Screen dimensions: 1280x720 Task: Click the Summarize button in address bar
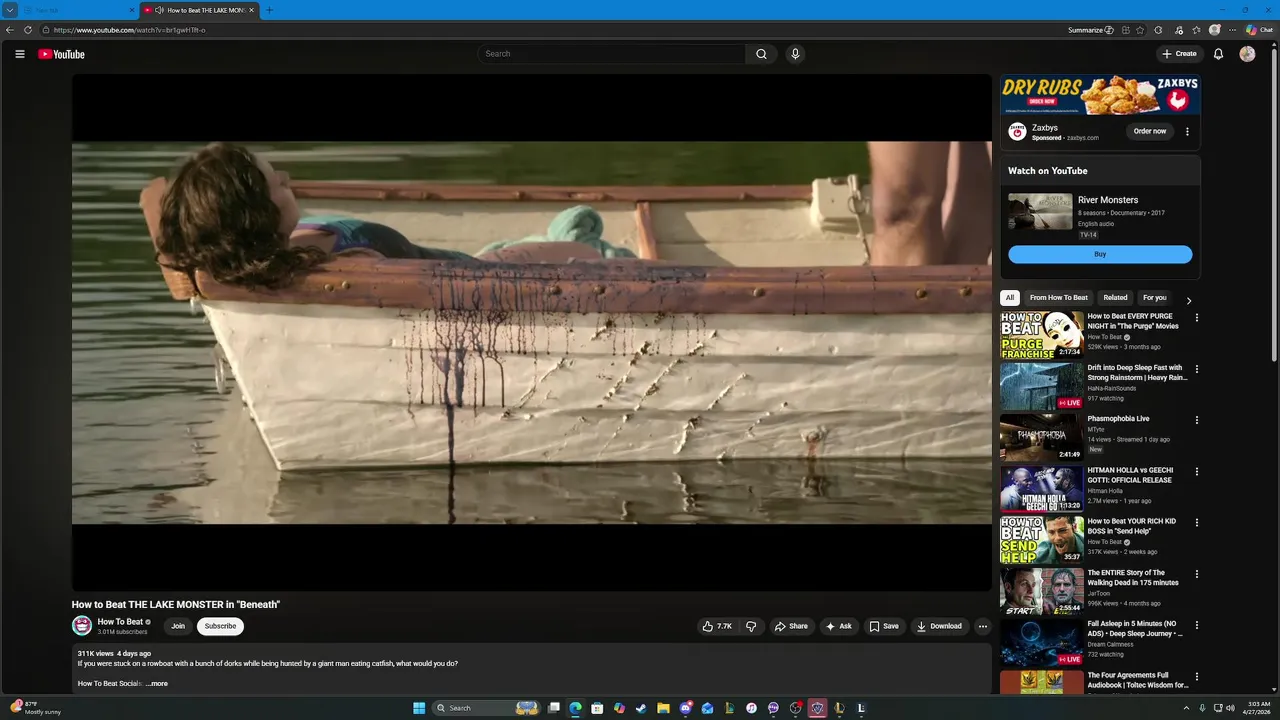click(1090, 30)
